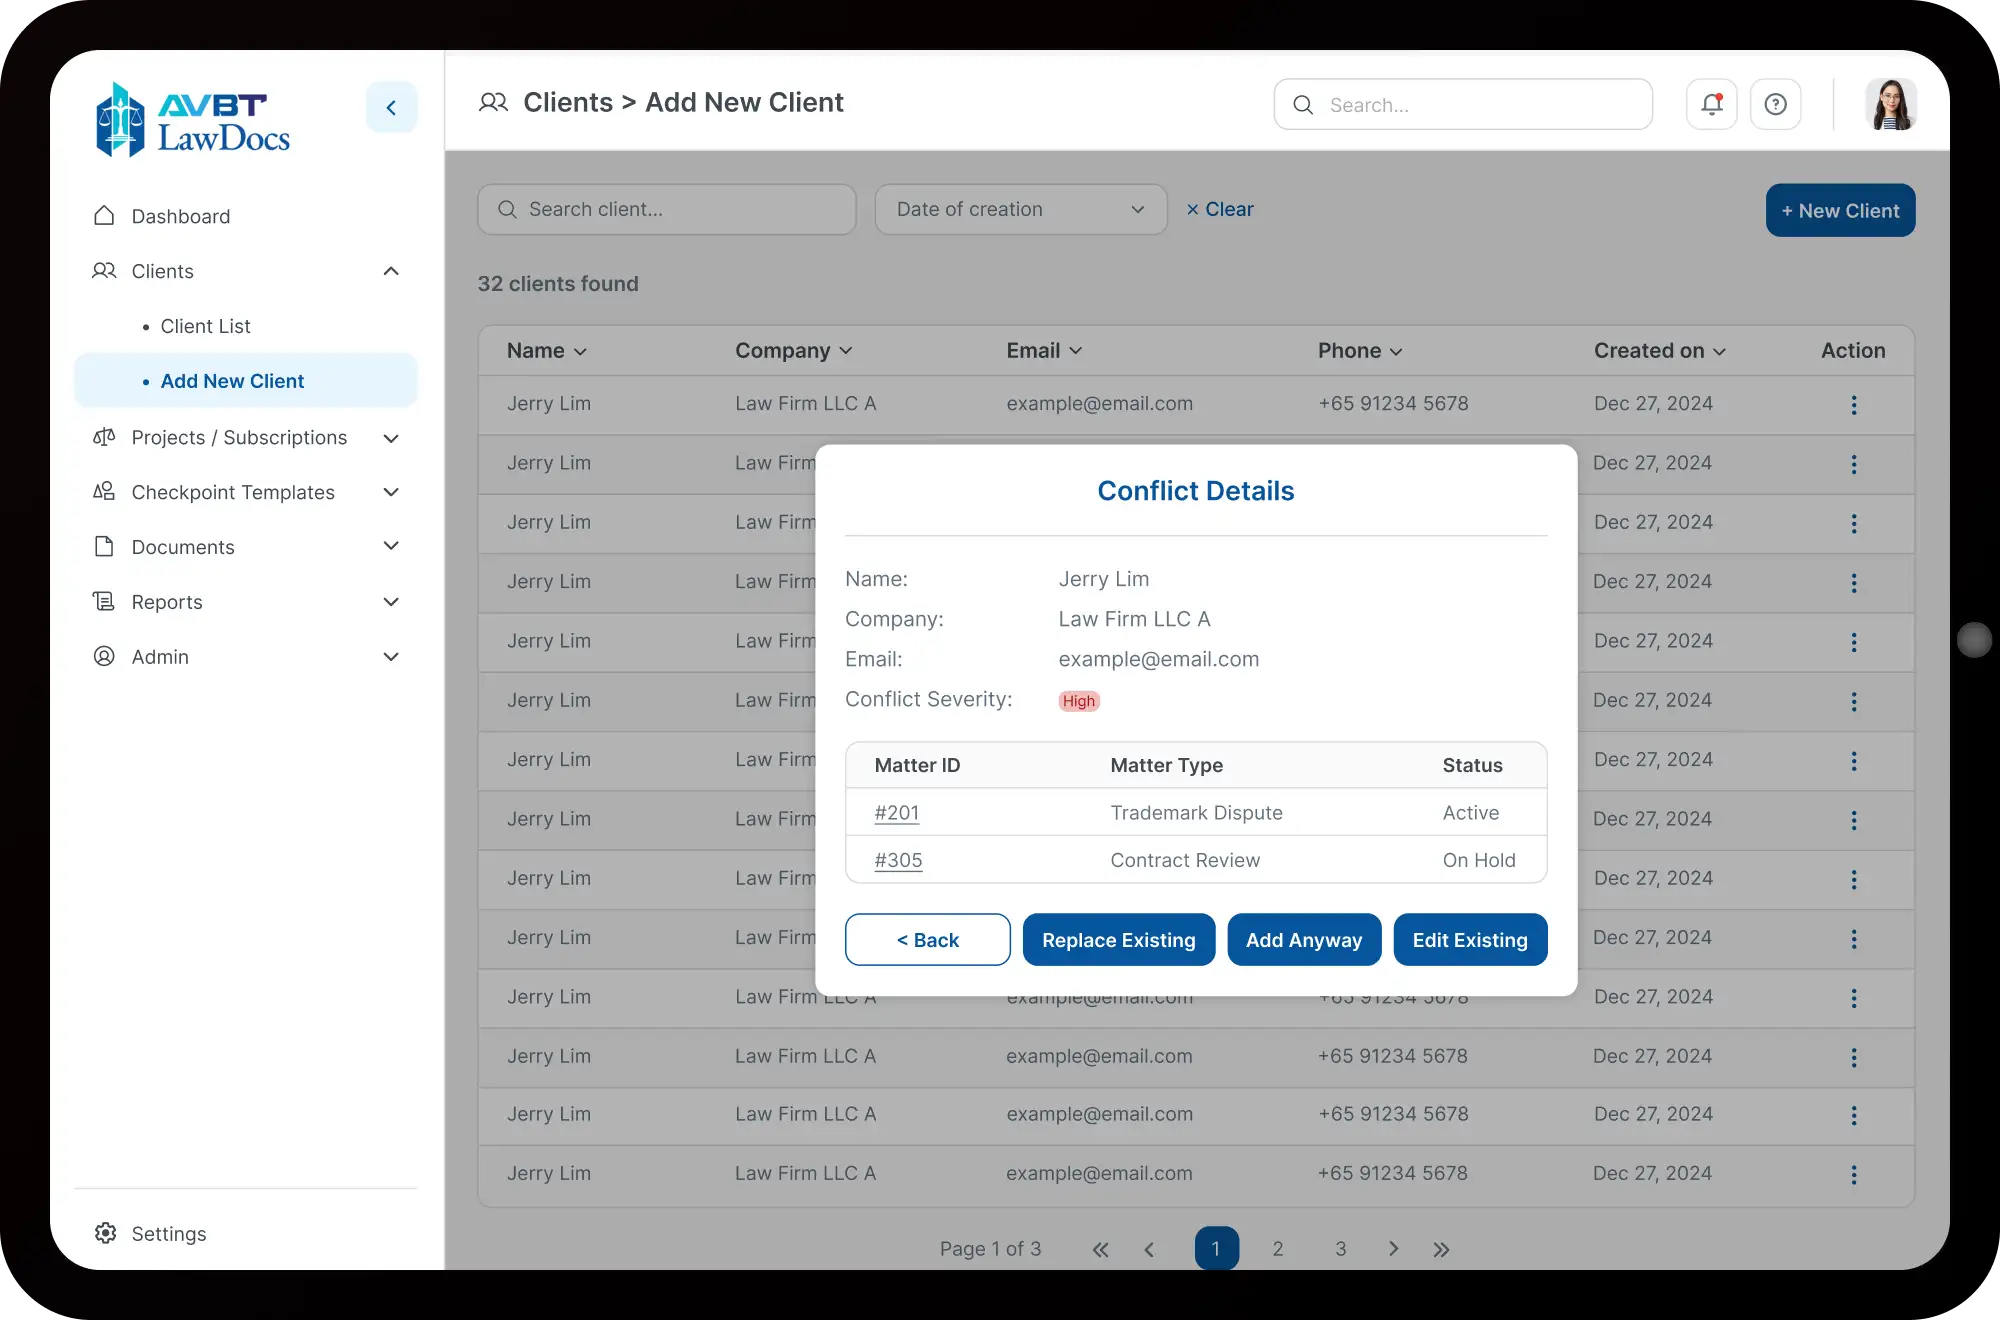Open the user profile avatar
The width and height of the screenshot is (2000, 1320).
coord(1891,104)
